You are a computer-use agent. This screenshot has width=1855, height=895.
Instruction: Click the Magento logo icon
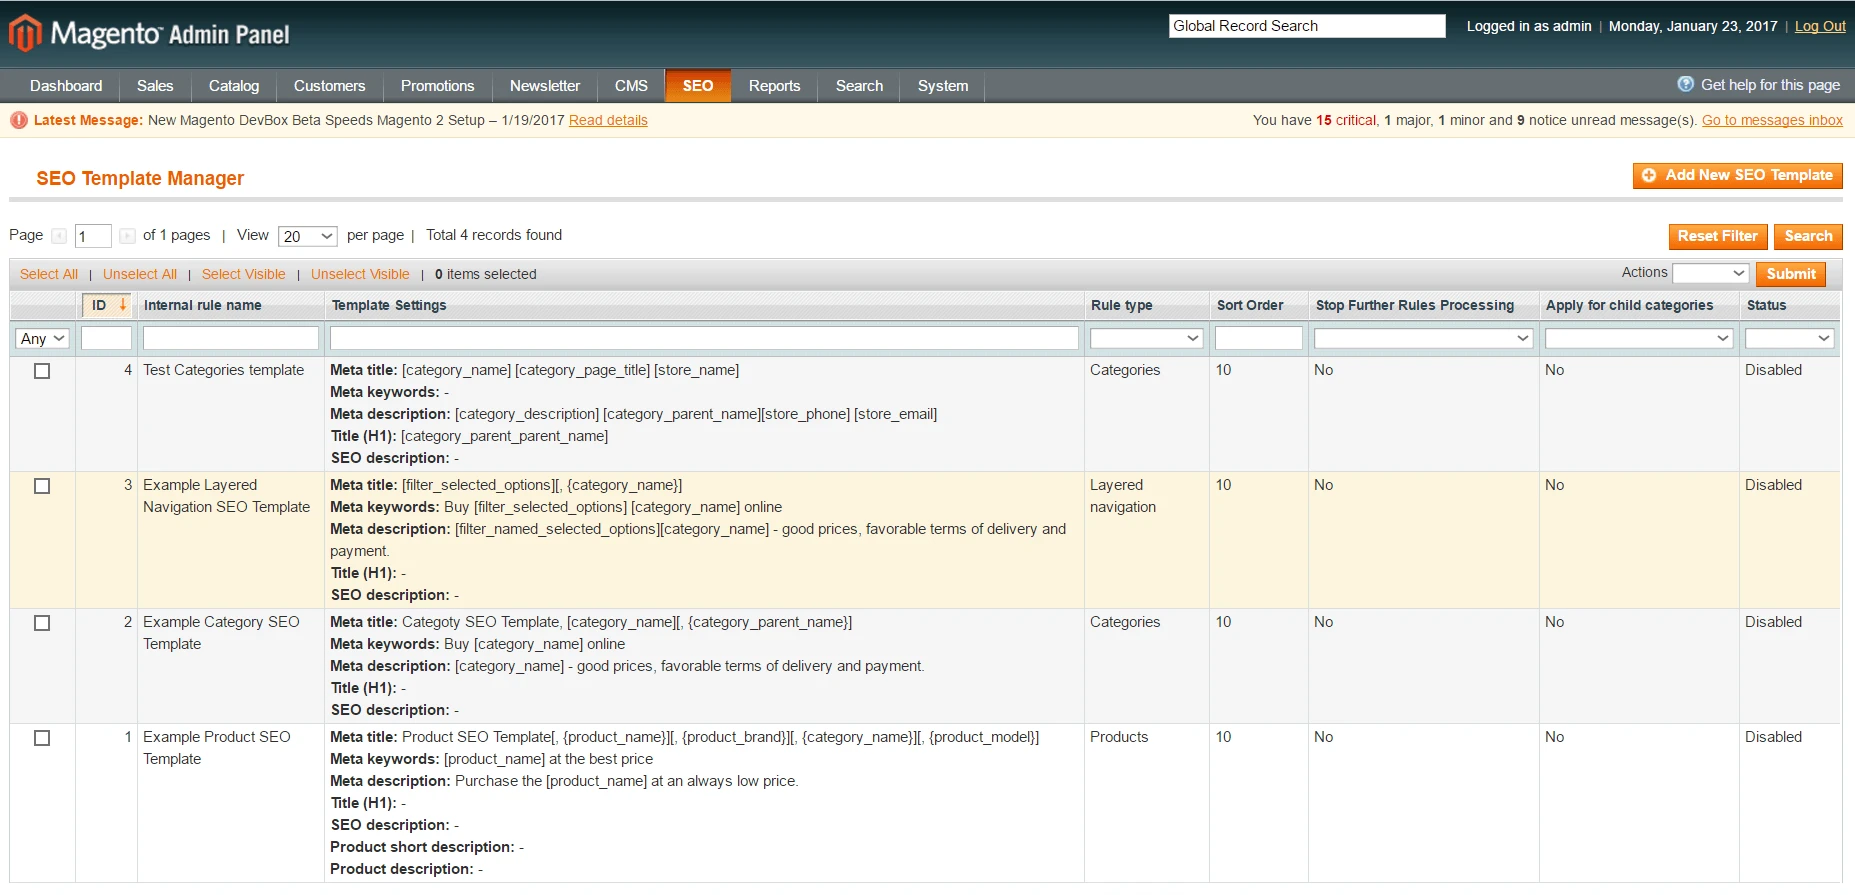(25, 33)
